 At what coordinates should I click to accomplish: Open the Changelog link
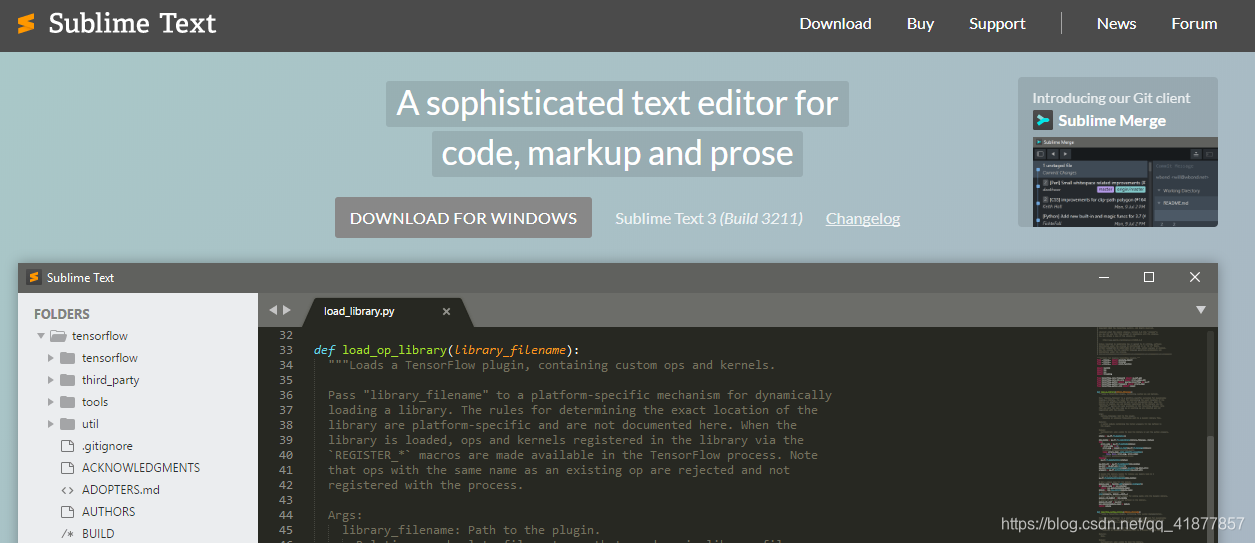click(x=863, y=218)
